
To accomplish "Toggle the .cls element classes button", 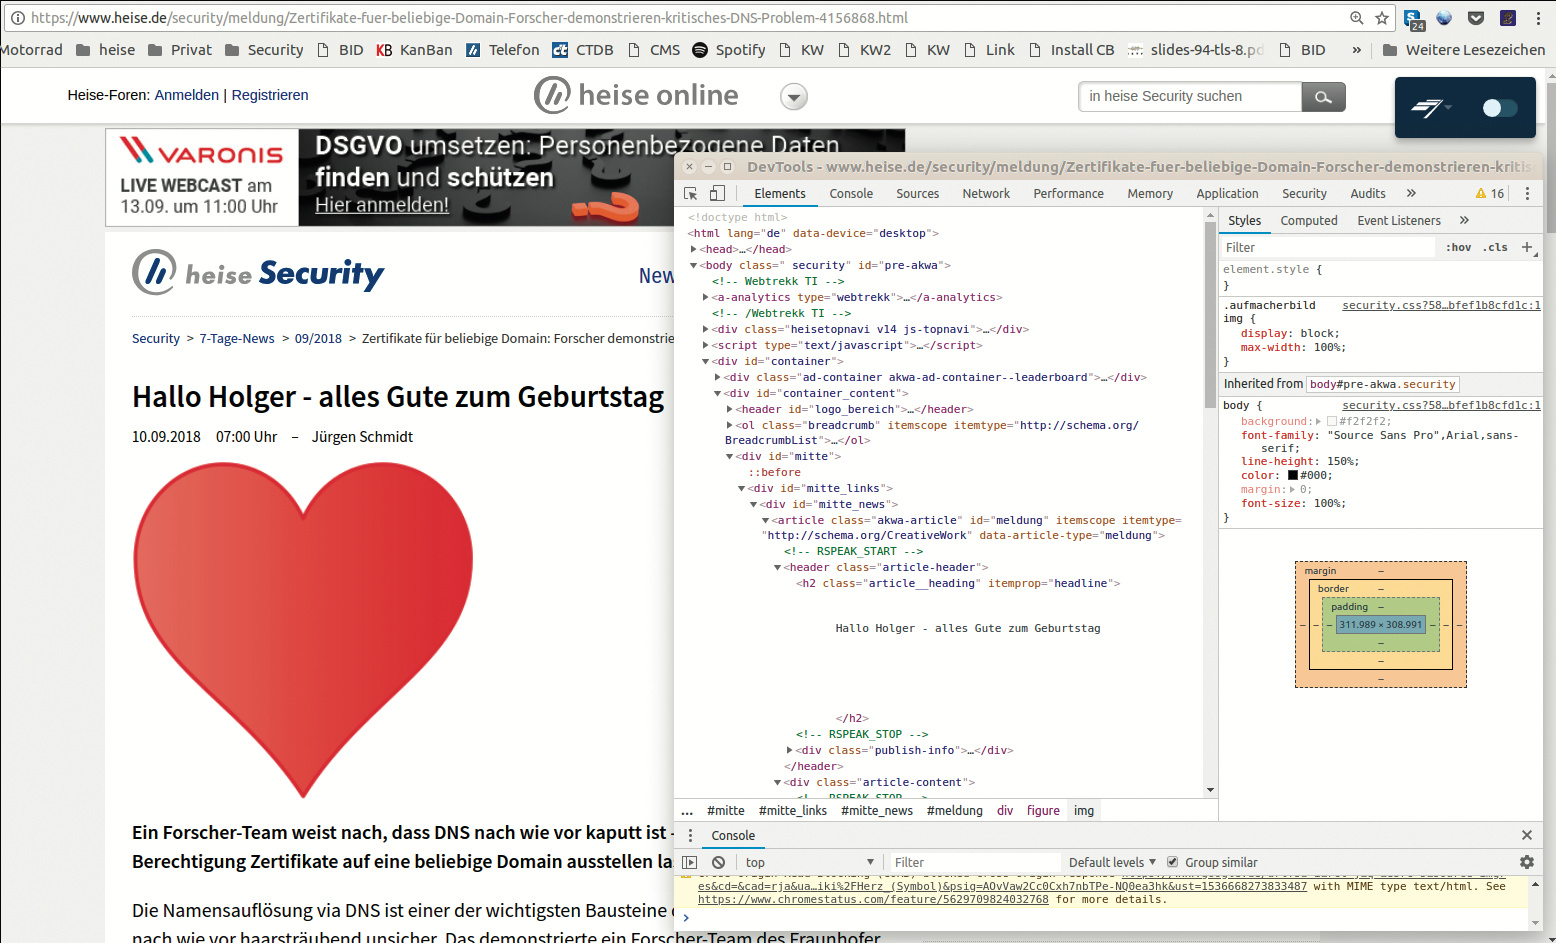I will point(1496,247).
